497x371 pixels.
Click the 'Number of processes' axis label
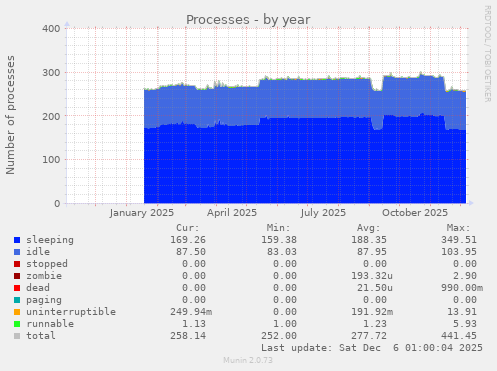click(x=10, y=115)
